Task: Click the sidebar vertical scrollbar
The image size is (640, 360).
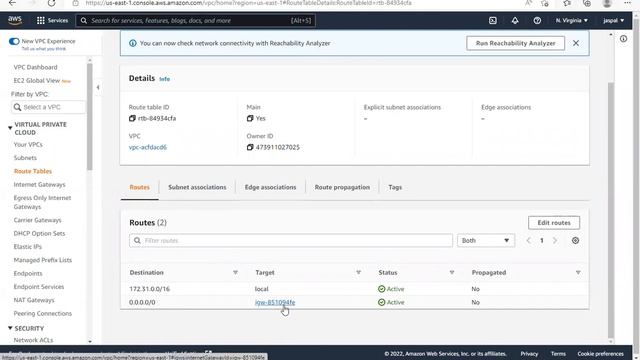Action: coord(90,116)
